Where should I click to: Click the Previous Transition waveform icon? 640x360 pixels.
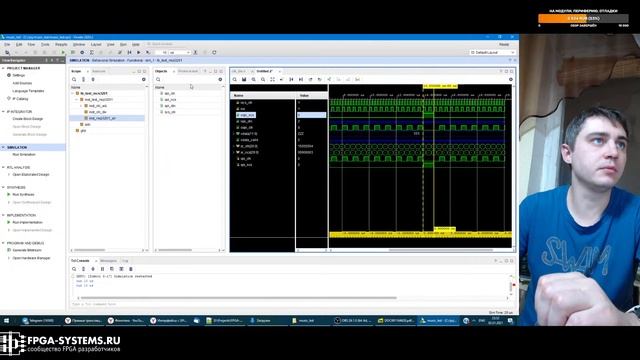[310, 79]
